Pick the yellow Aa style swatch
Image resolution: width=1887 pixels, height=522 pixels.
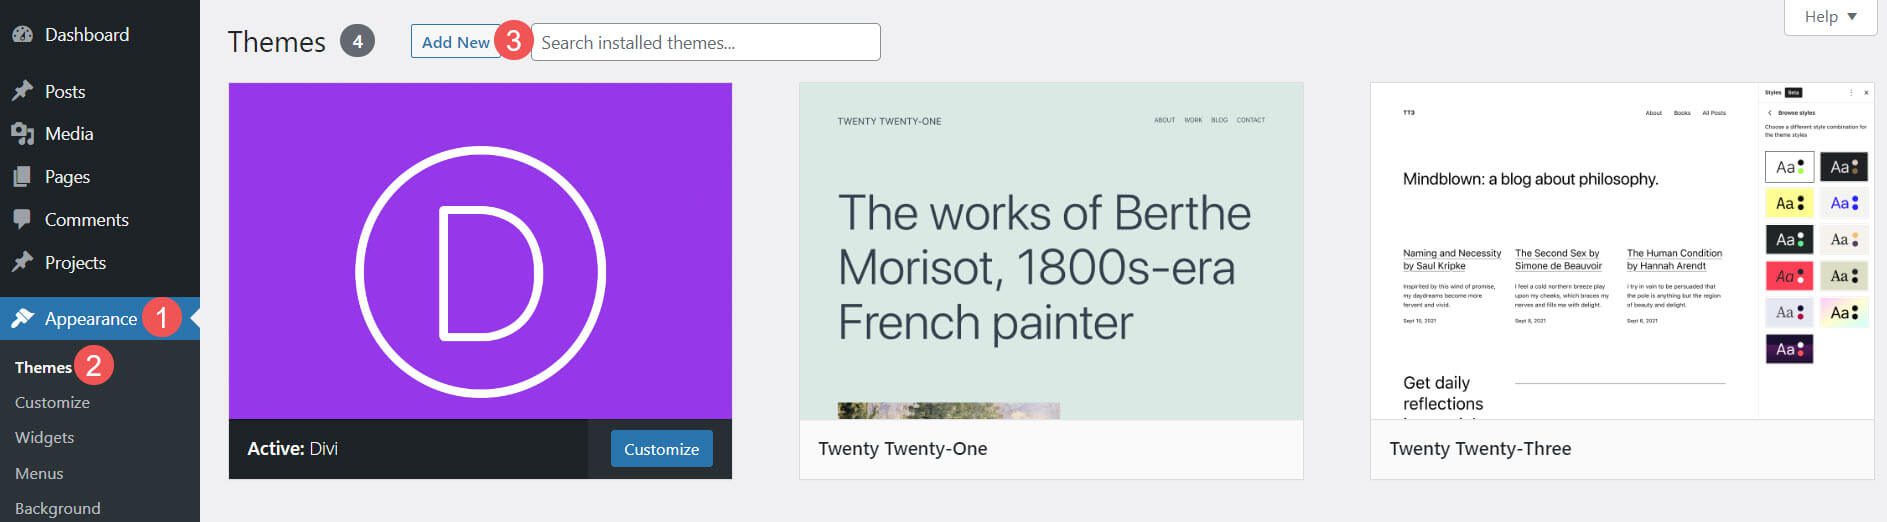(x=1789, y=203)
